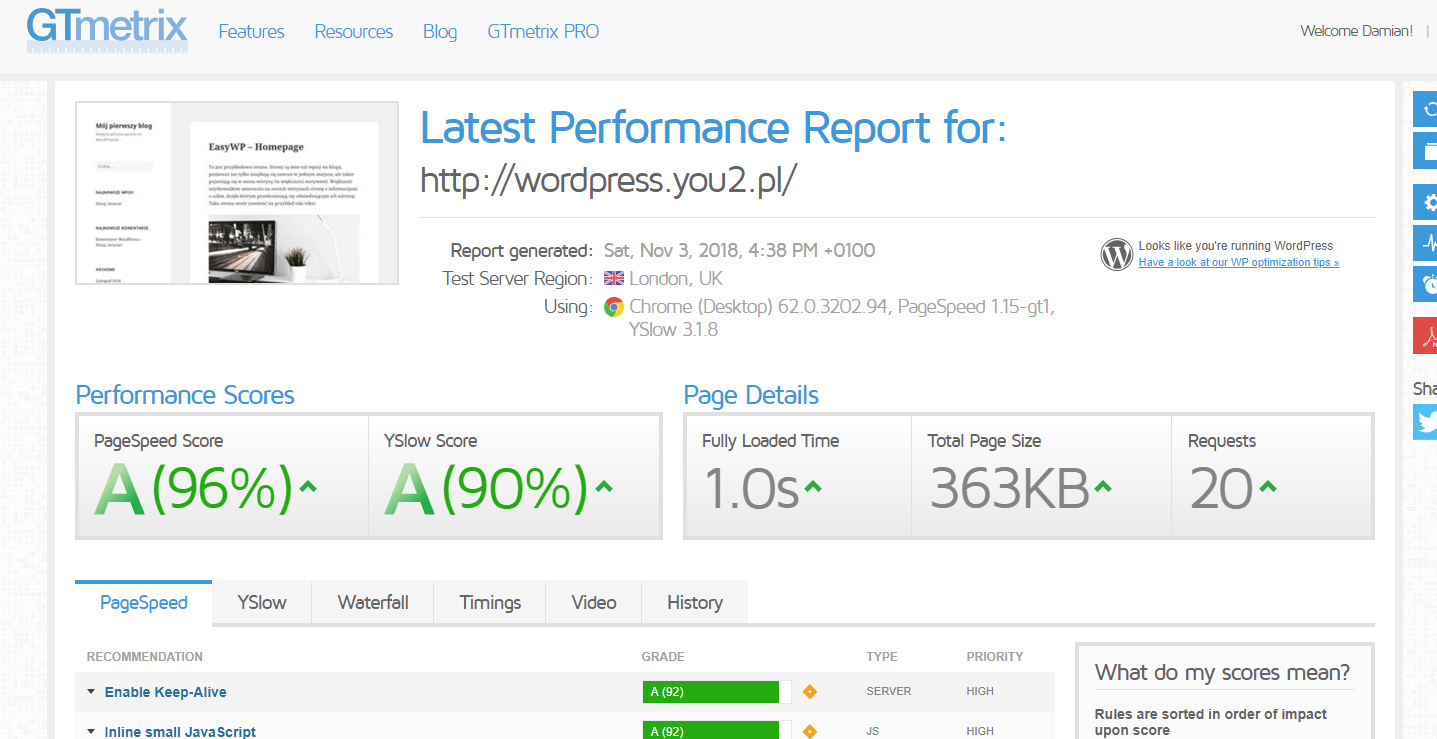The image size is (1437, 739).
Task: Click the UK flag icon
Action: point(614,279)
